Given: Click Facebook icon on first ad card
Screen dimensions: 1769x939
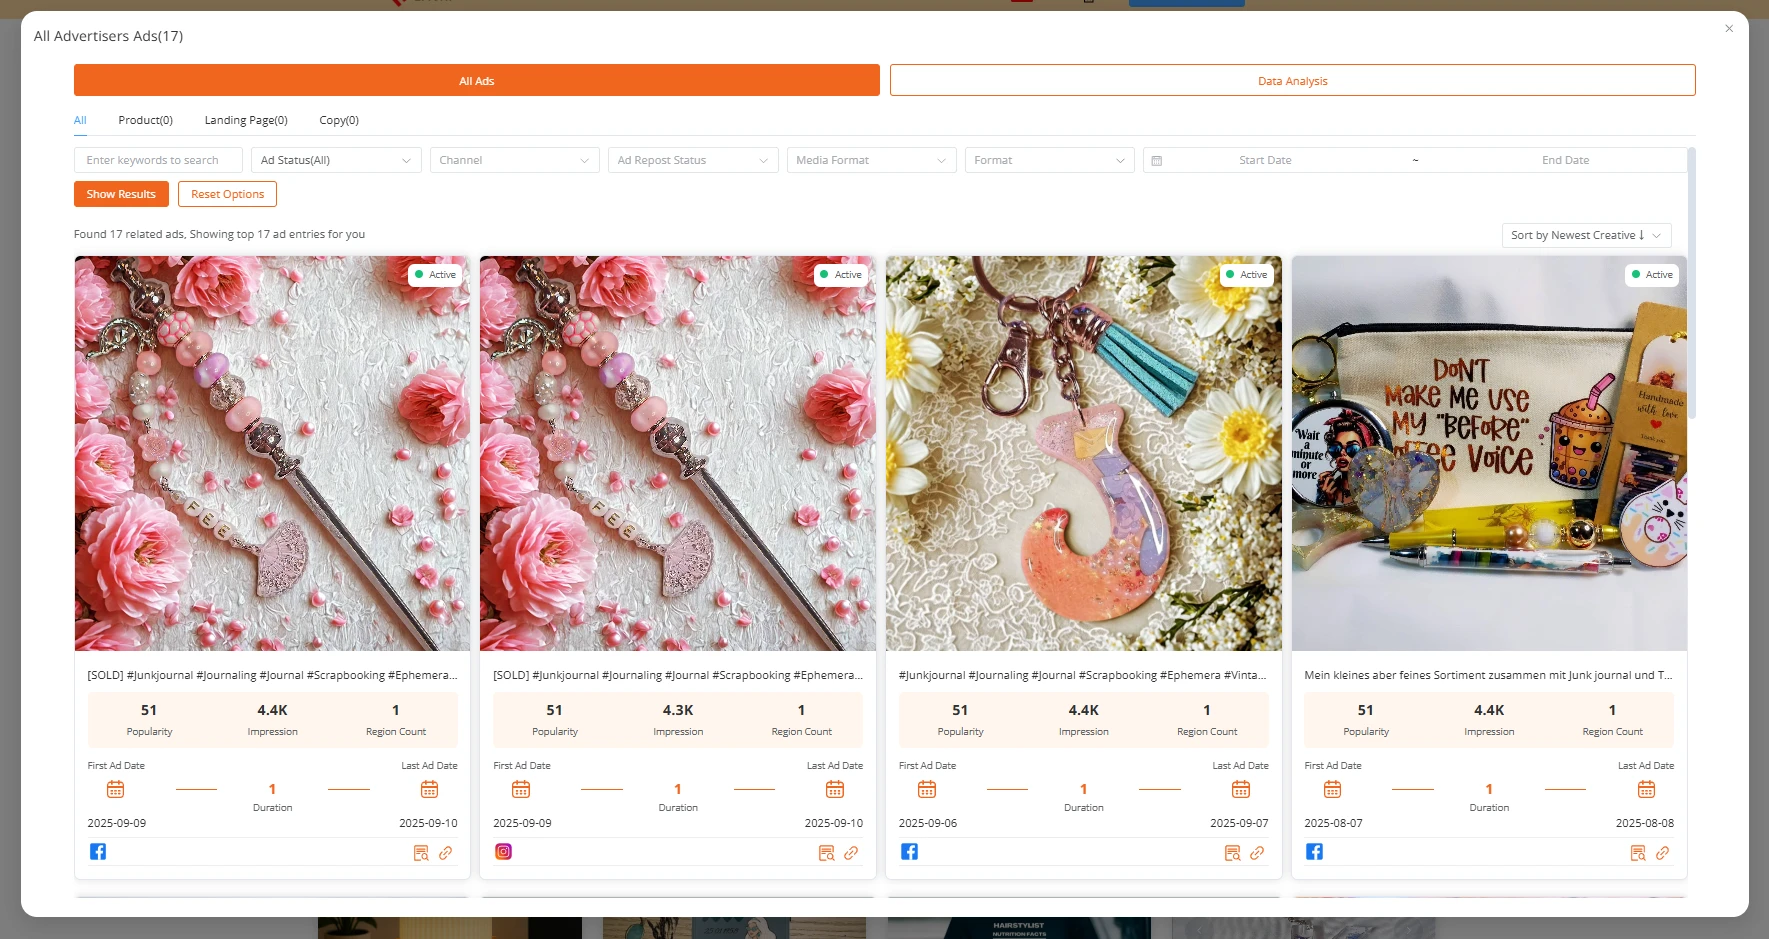Looking at the screenshot, I should tap(98, 852).
